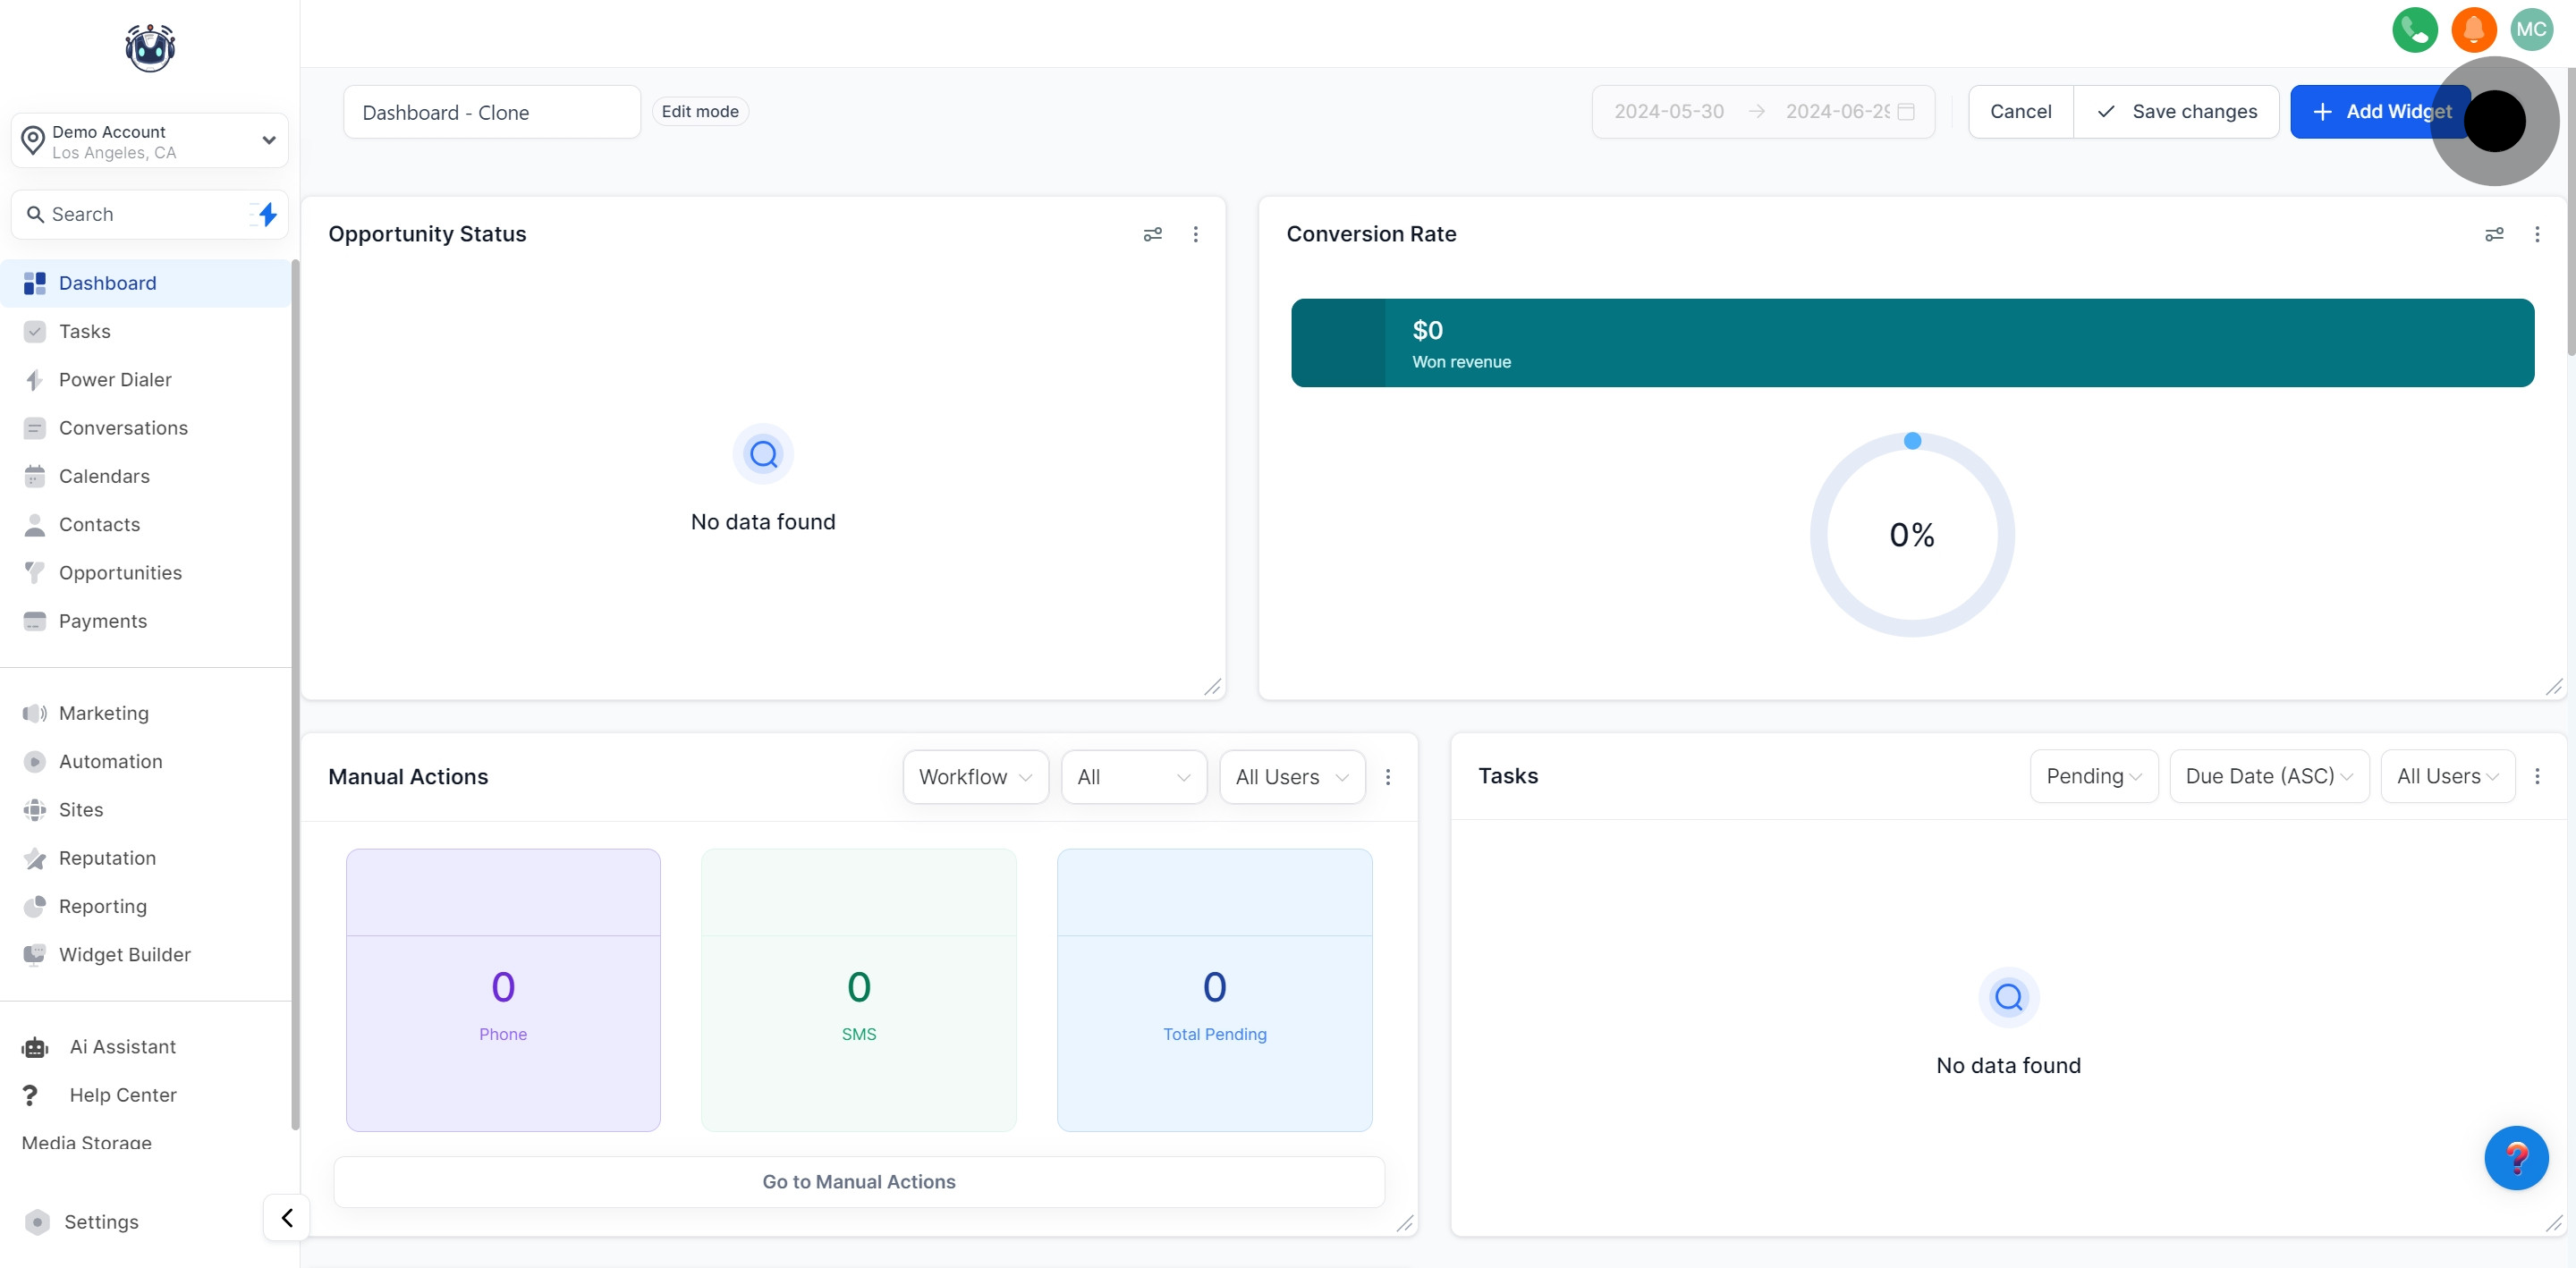Screen dimensions: 2576x1268
Task: Open Due Date (ASC) sort dropdown
Action: (2268, 776)
